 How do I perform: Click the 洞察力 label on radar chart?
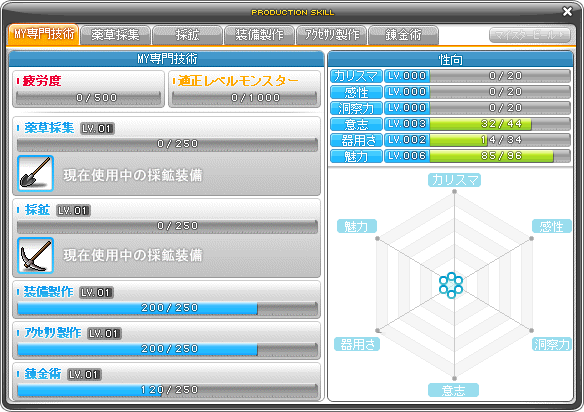coord(552,344)
